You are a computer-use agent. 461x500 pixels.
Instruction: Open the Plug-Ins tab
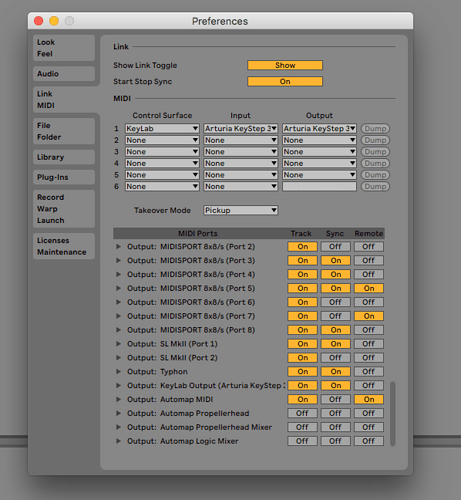click(x=64, y=177)
